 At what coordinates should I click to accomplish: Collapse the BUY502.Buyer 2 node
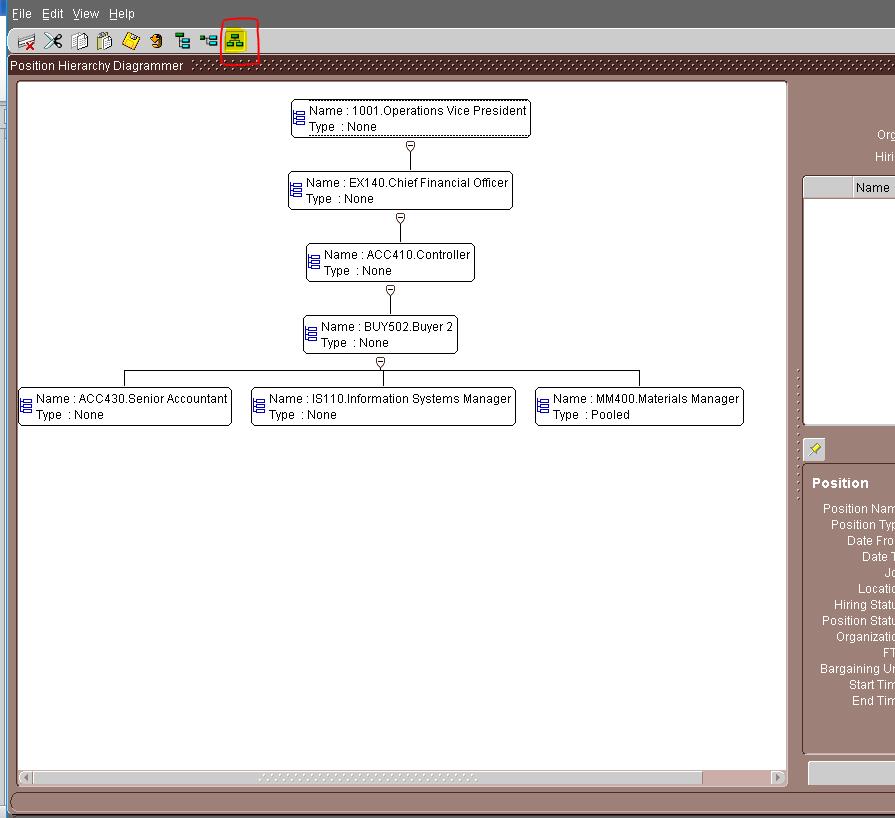tap(380, 363)
